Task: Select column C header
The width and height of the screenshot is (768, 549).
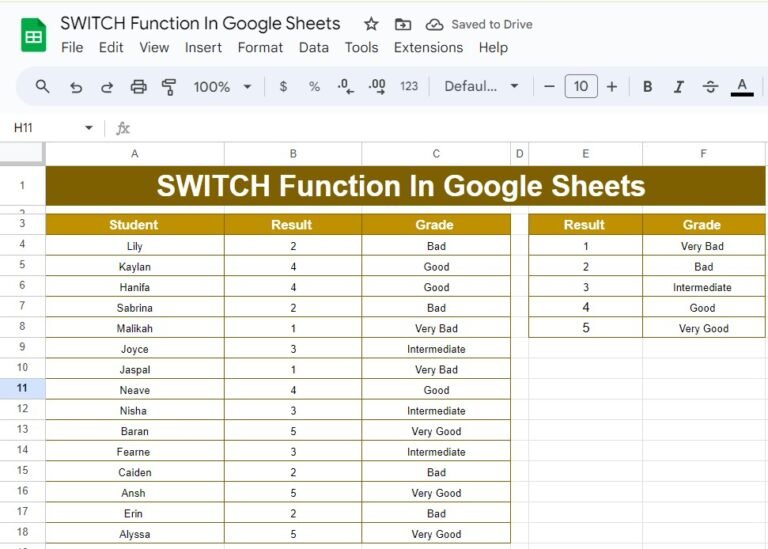Action: (436, 154)
